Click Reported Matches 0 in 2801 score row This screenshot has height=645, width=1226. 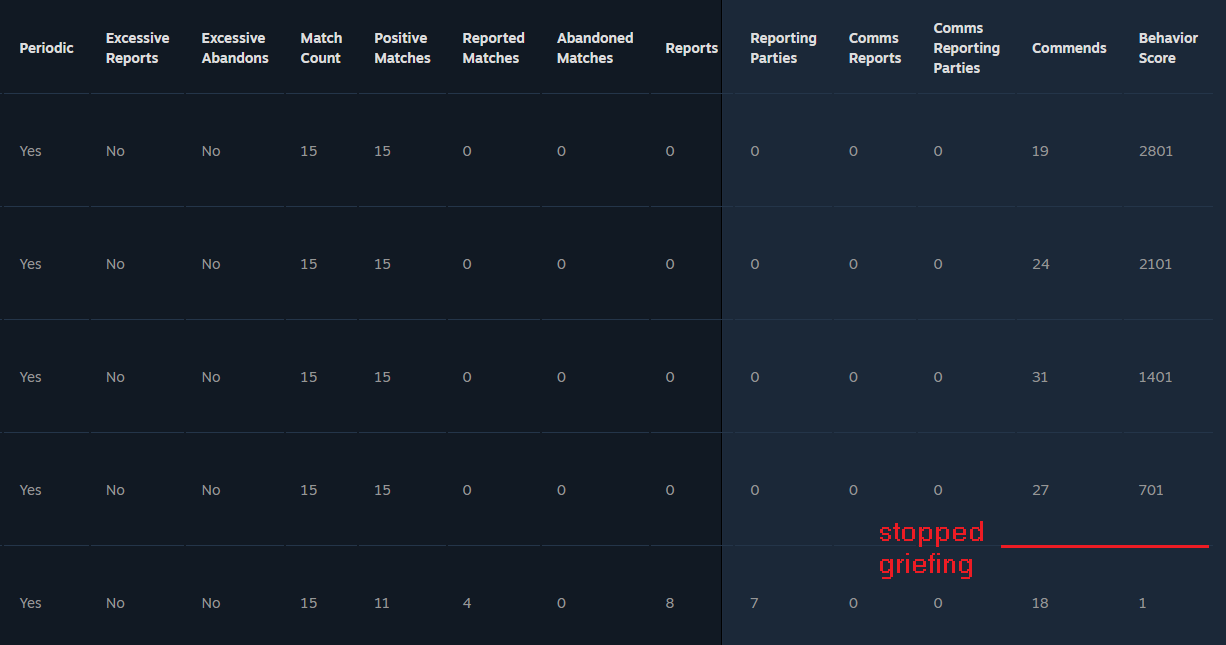pos(467,151)
